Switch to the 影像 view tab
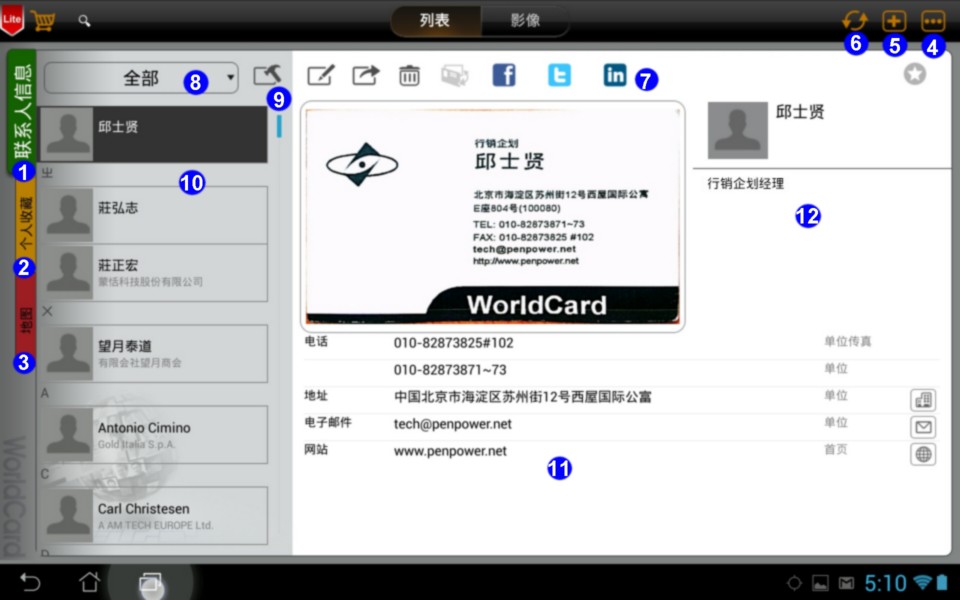 [x=525, y=20]
